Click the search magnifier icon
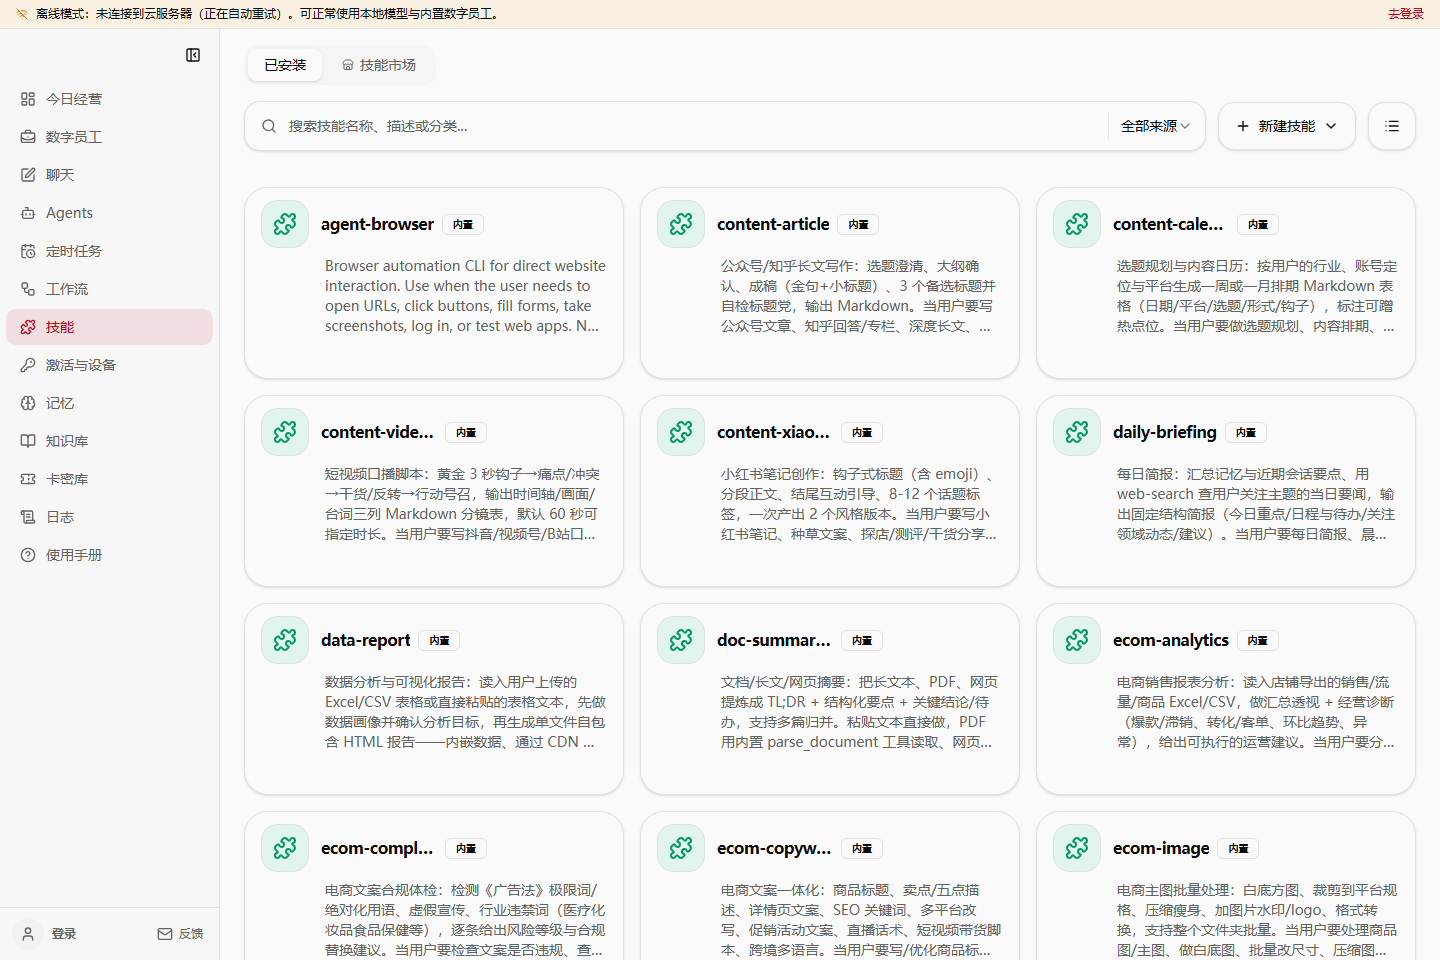 click(x=269, y=126)
